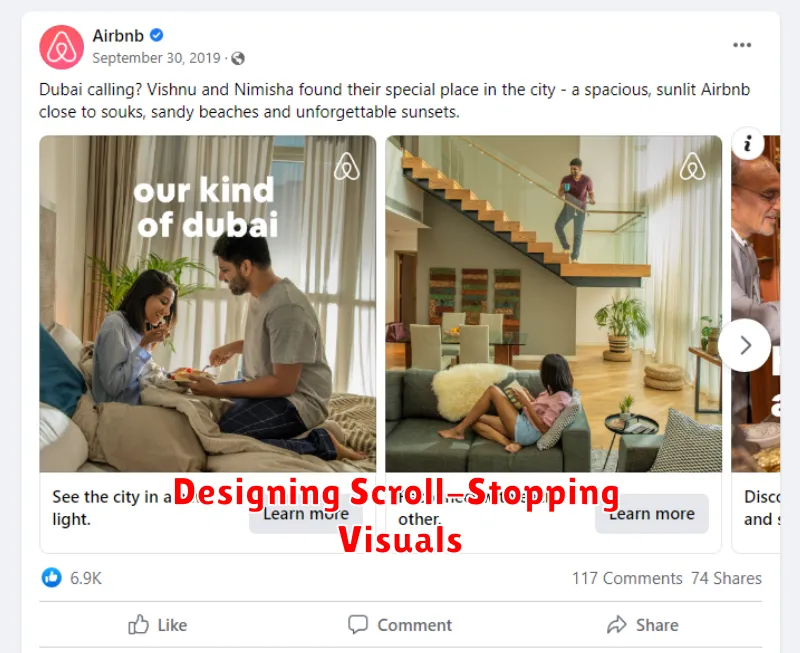Click the globe public audience icon
Viewport: 800px width, 653px height.
238,59
